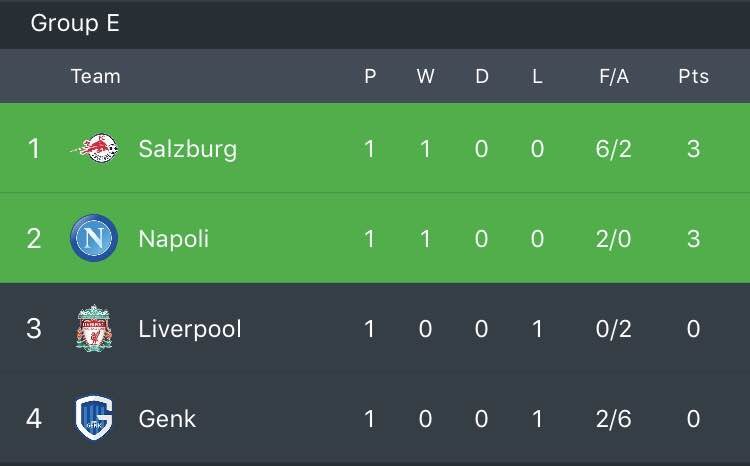Viewport: 750px width, 466px height.
Task: Click the Liverpool club crest icon
Action: pos(94,328)
